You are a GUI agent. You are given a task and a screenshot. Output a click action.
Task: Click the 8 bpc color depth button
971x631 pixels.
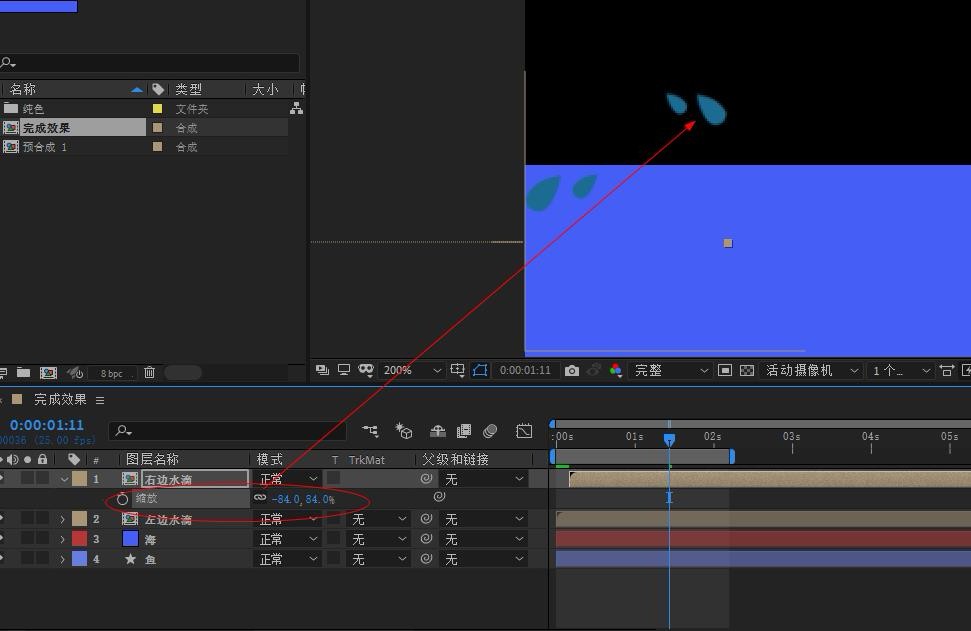coord(111,373)
